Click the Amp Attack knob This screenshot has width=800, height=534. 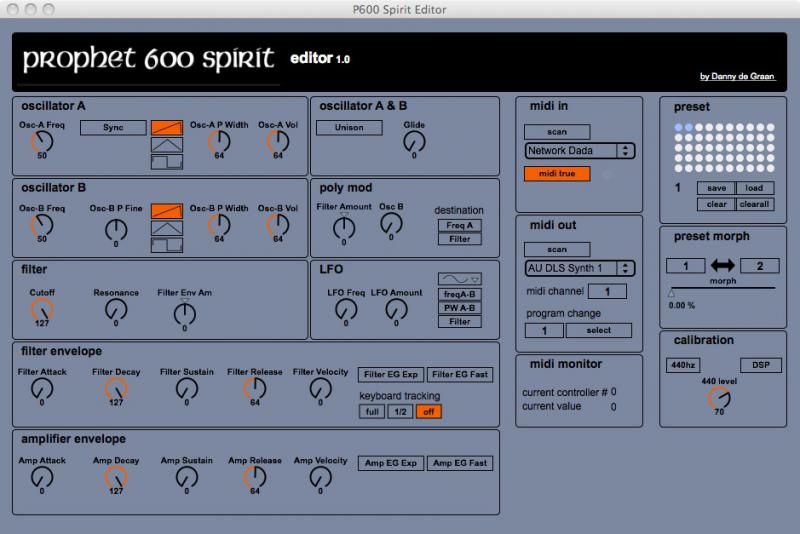point(42,477)
